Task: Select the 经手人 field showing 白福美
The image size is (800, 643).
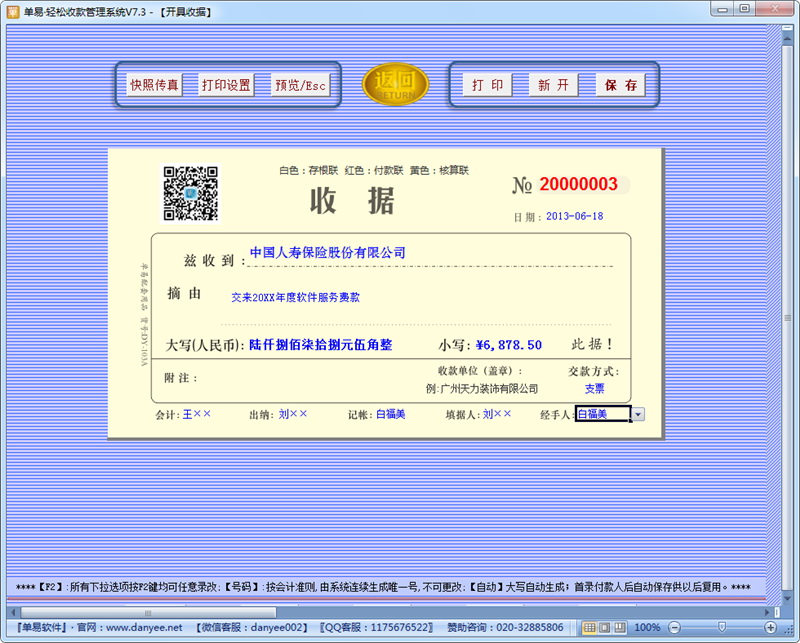Action: tap(603, 414)
